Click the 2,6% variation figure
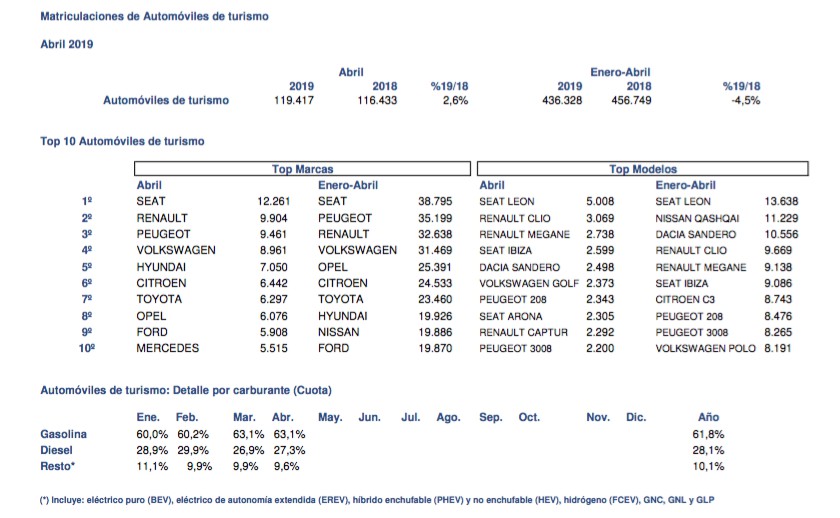 pos(455,100)
